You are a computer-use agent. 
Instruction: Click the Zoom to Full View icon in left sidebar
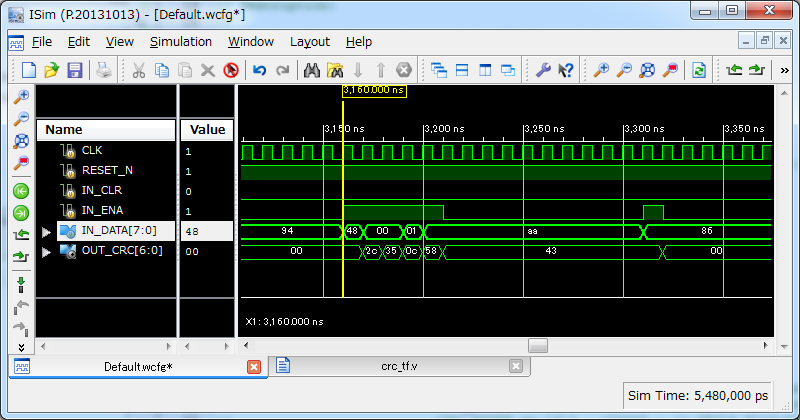21,141
